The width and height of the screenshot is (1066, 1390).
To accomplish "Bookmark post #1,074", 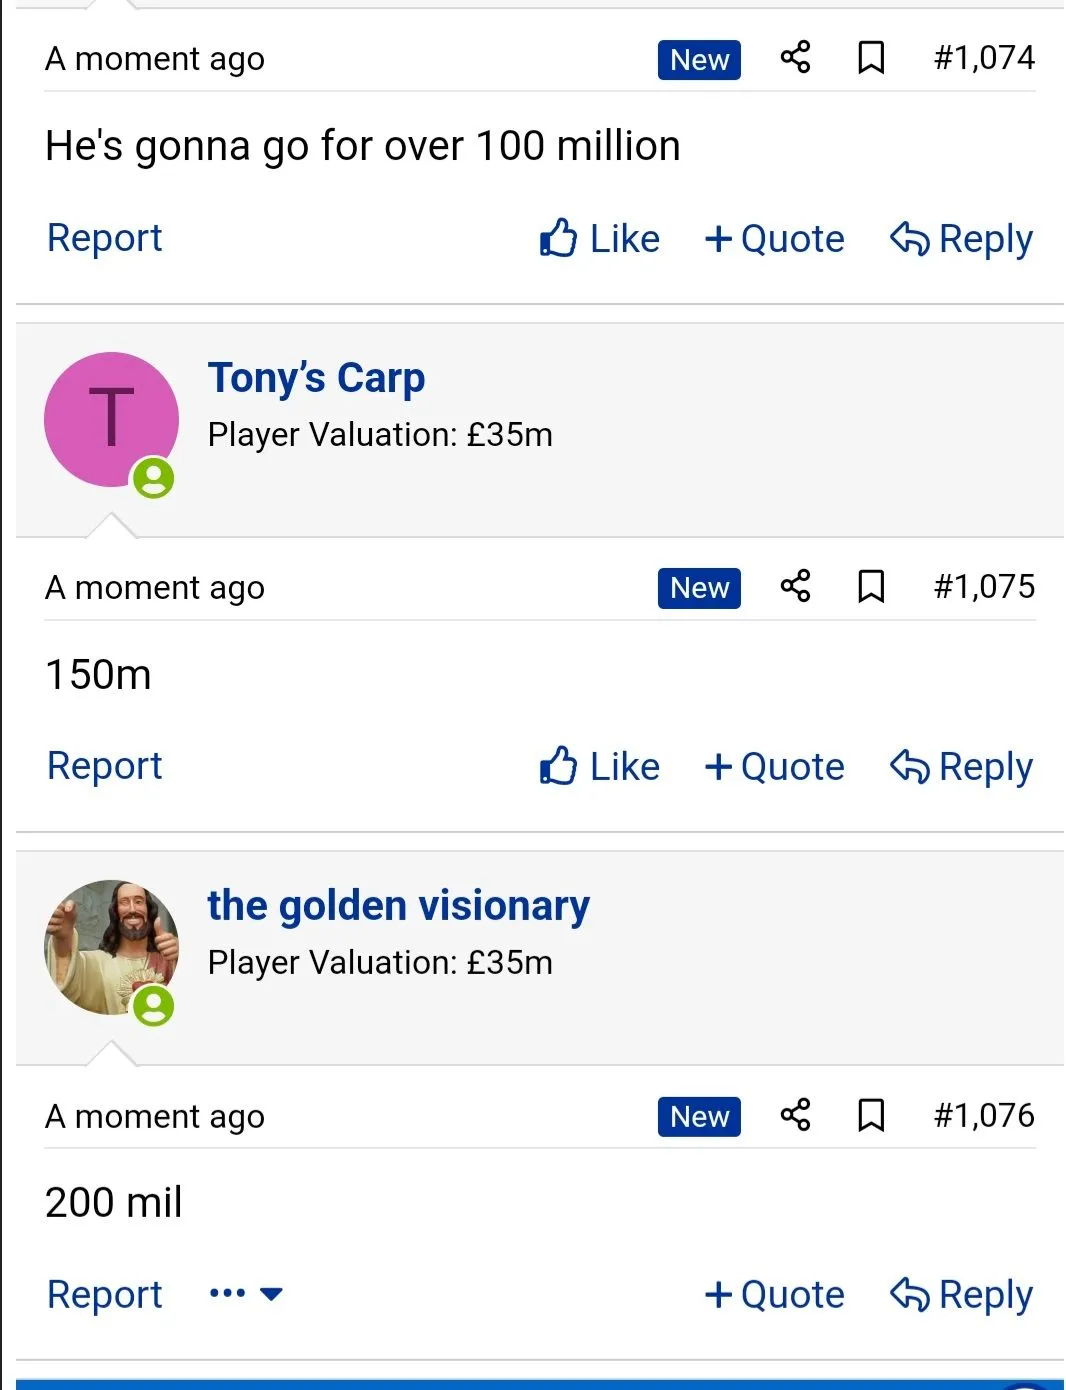I will [871, 58].
